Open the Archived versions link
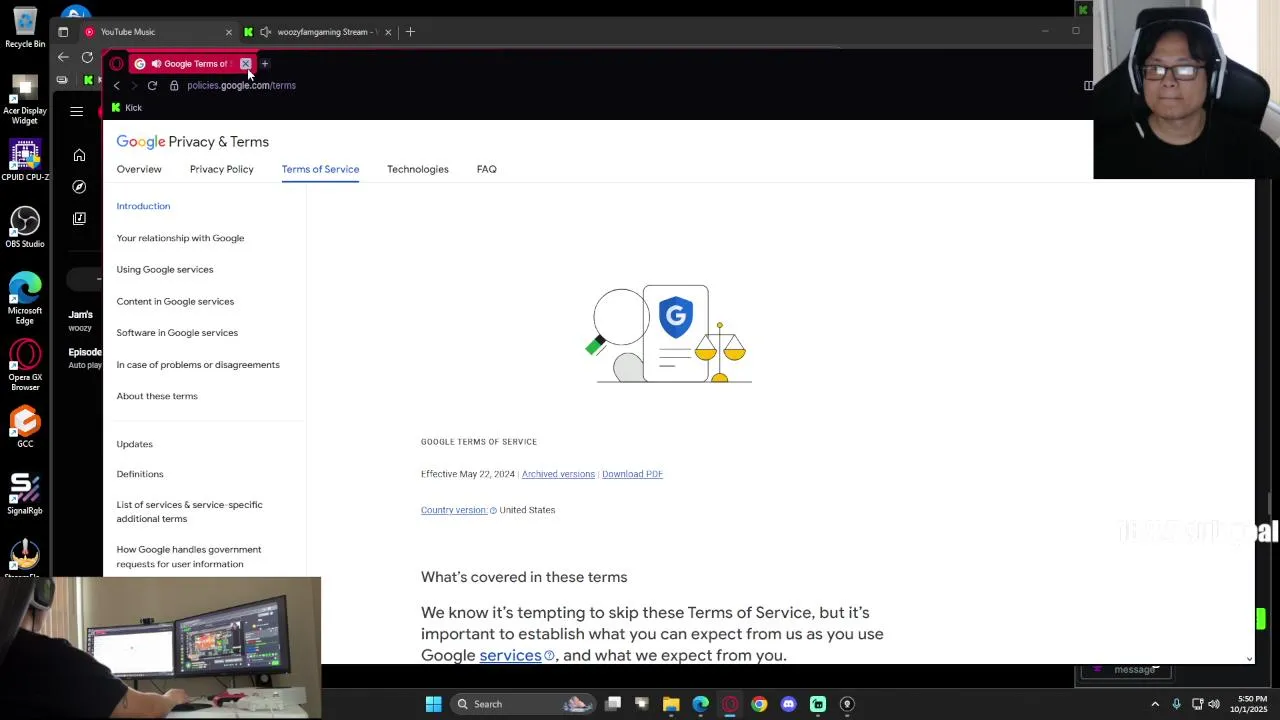Image resolution: width=1280 pixels, height=720 pixels. coord(558,474)
